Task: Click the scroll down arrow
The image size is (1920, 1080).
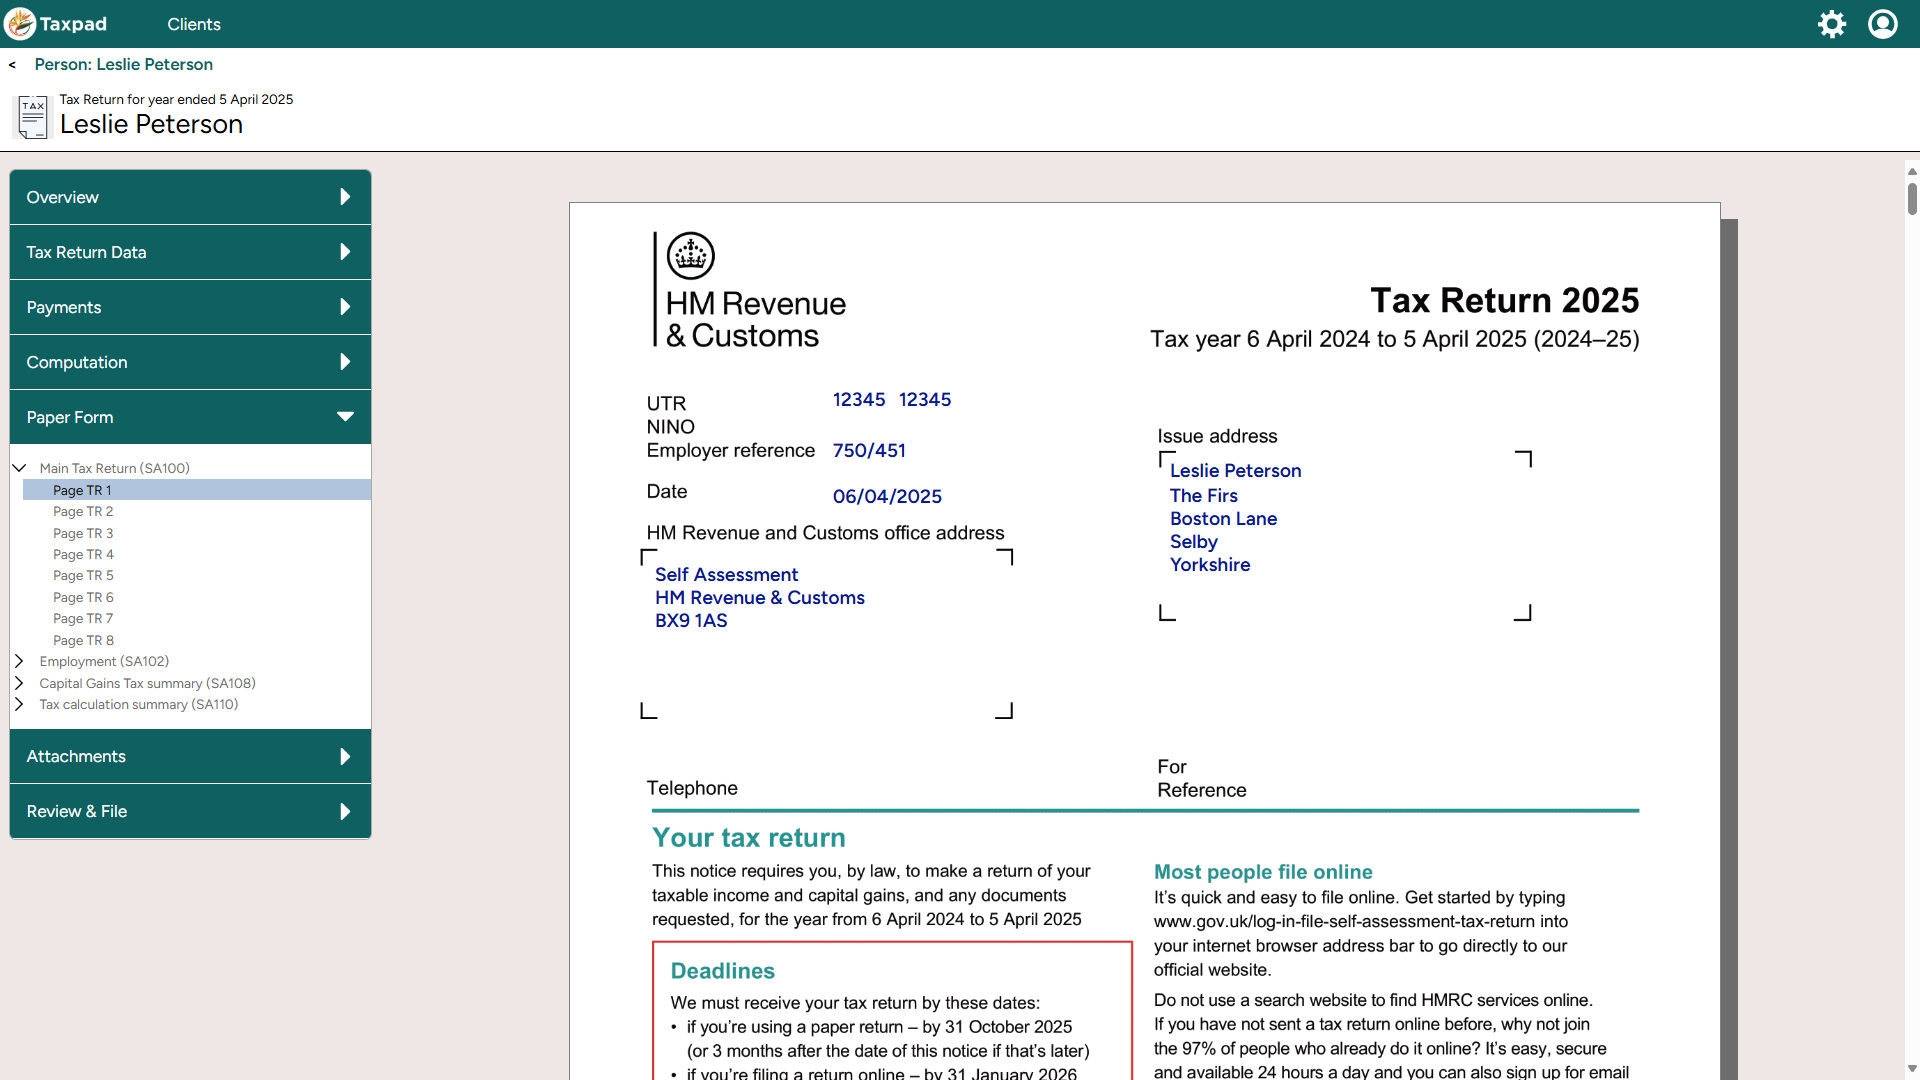Action: (x=1911, y=1068)
